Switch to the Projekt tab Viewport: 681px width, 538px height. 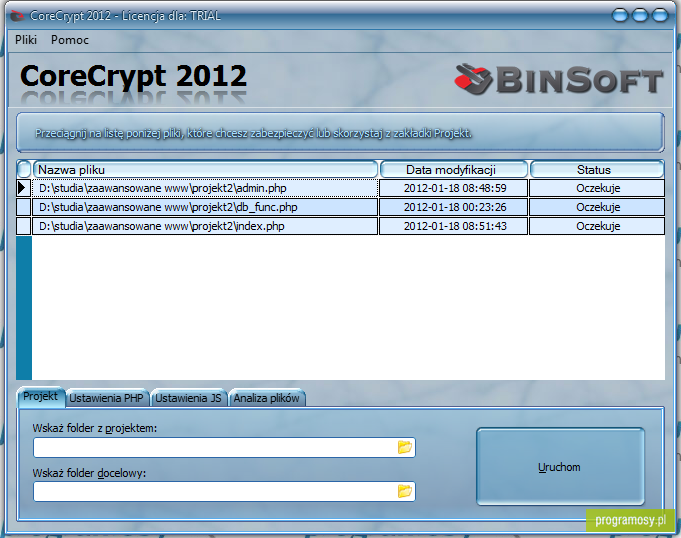click(40, 397)
